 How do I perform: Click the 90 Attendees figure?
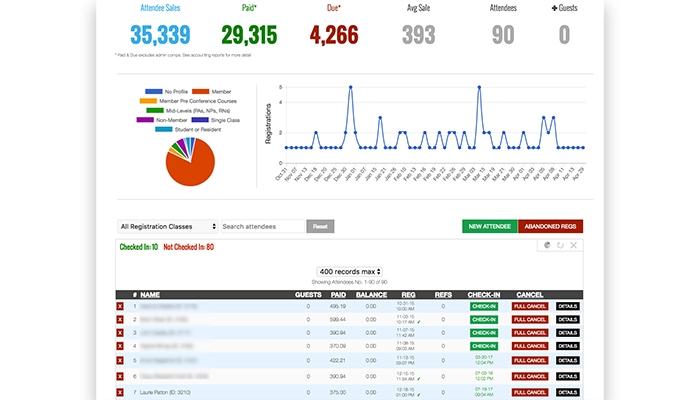[x=503, y=35]
